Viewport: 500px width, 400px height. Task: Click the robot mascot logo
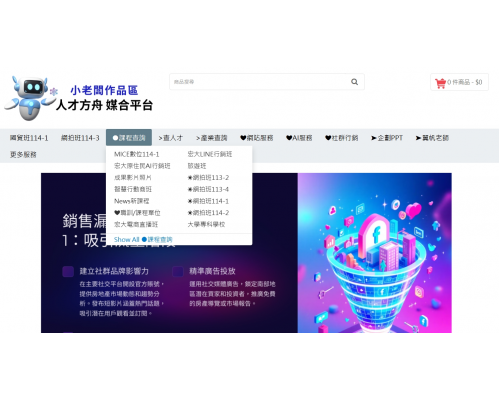(30, 98)
